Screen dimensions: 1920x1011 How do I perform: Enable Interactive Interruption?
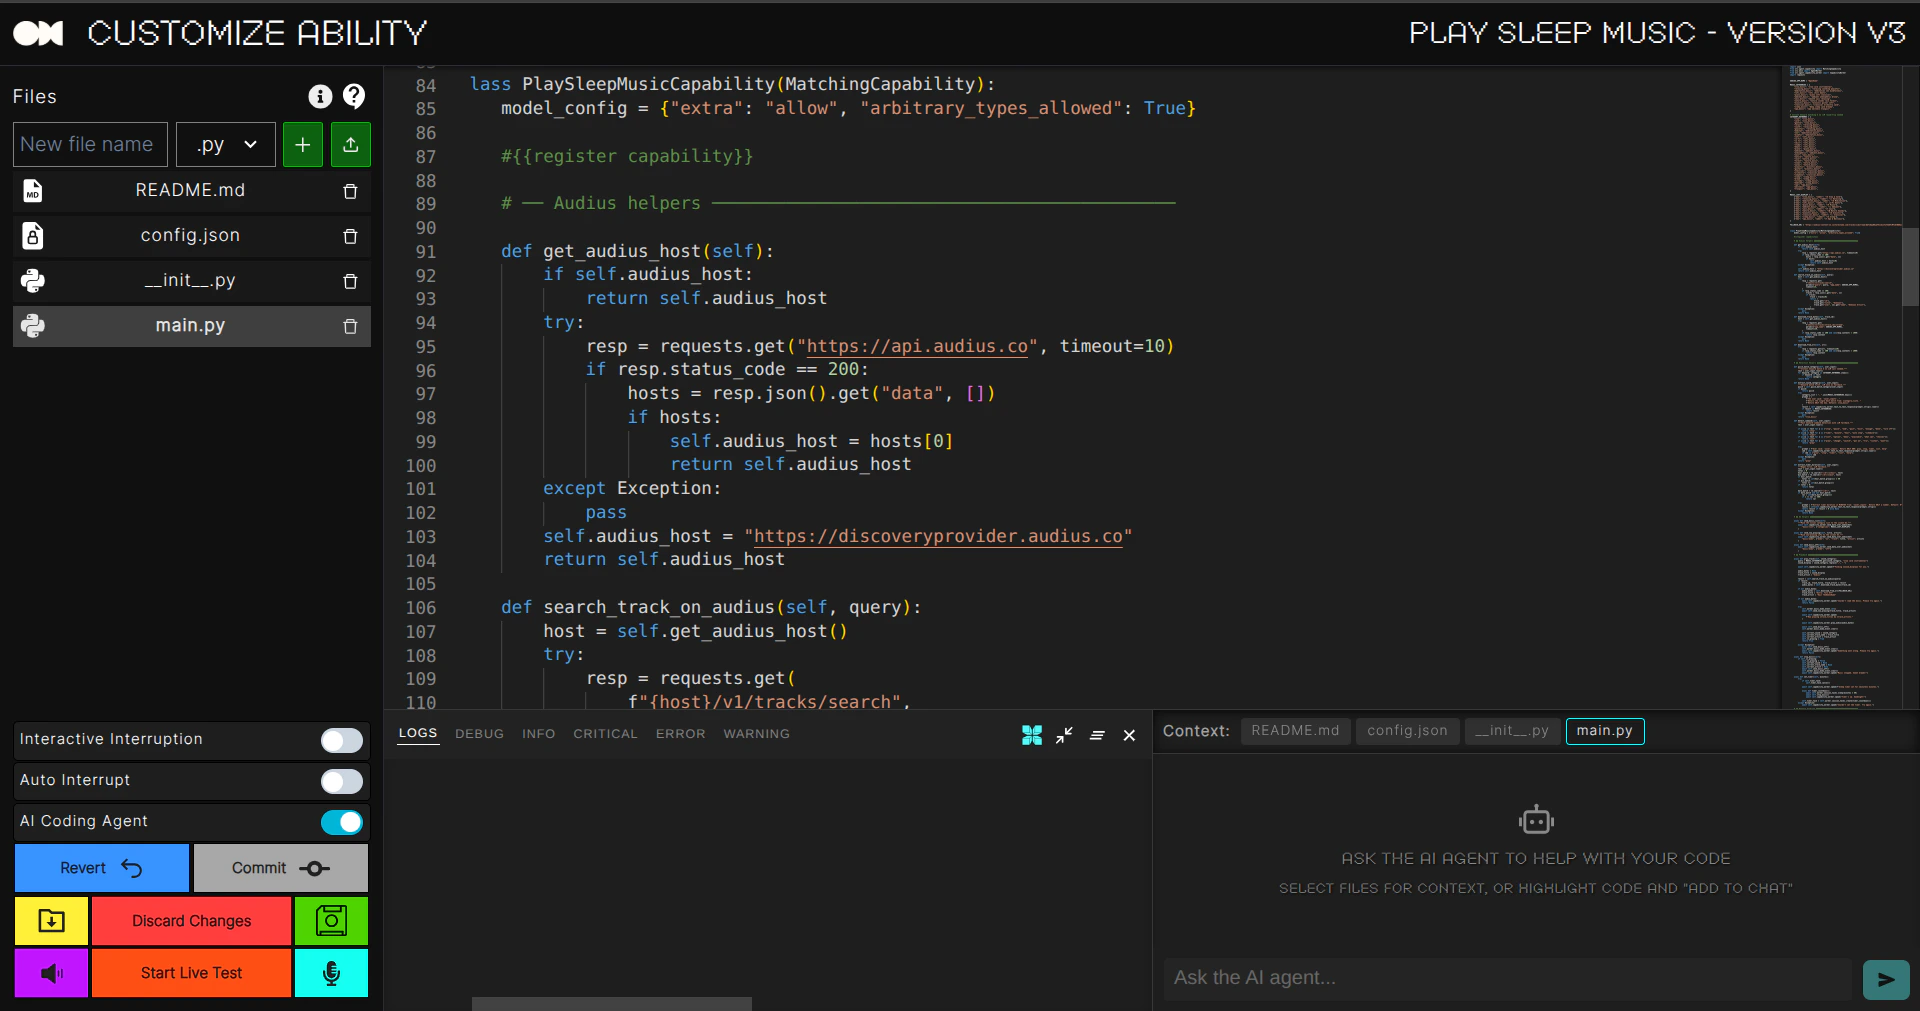[341, 740]
